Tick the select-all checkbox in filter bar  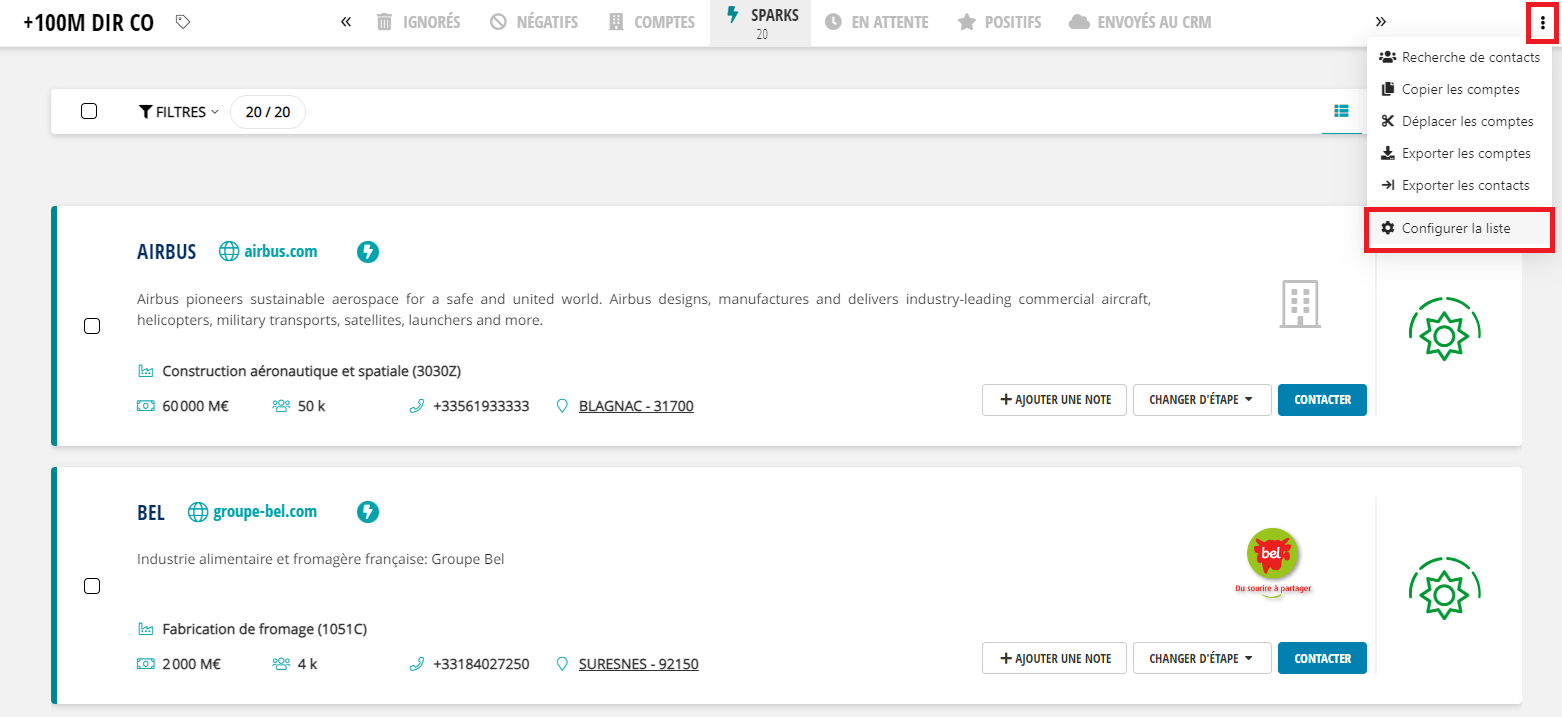(89, 111)
